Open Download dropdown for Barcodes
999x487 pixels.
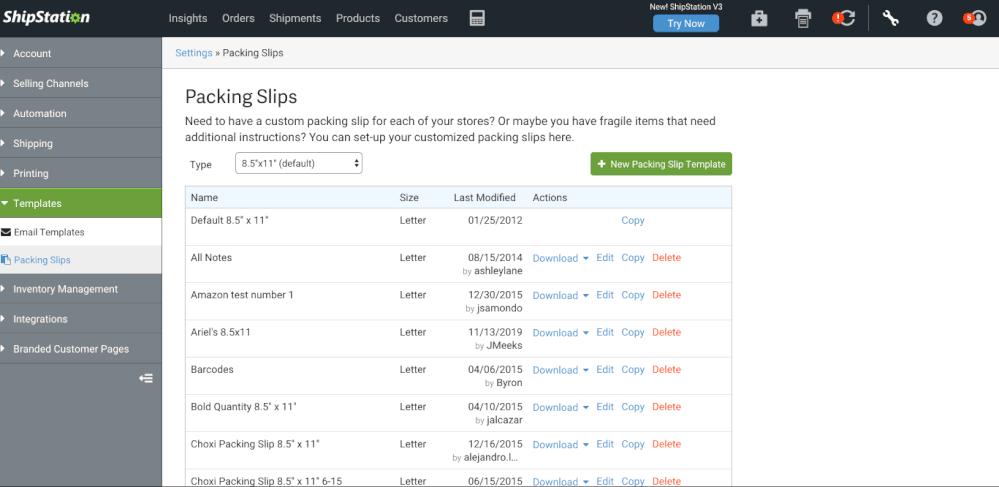(x=560, y=370)
